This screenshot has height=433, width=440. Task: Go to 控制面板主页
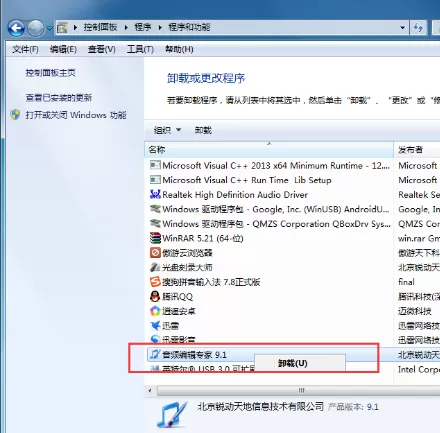51,73
